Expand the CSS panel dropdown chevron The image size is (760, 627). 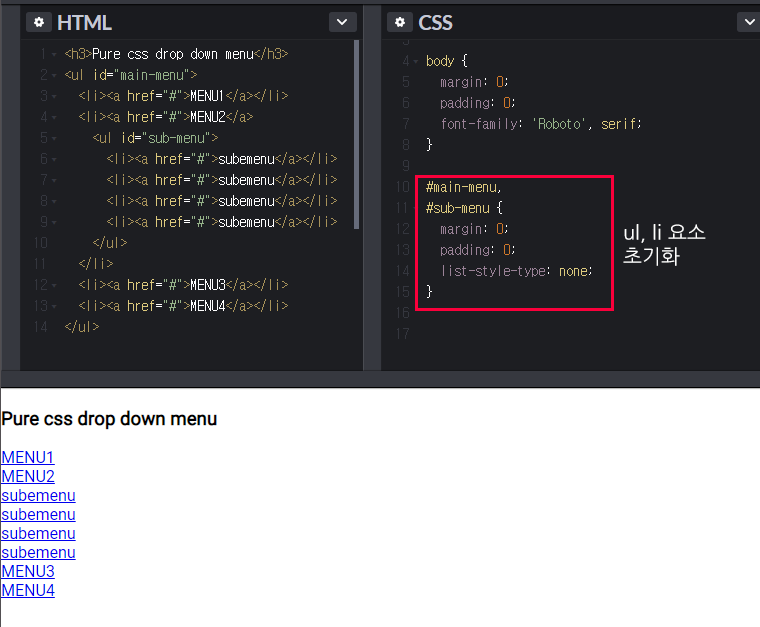coord(749,22)
